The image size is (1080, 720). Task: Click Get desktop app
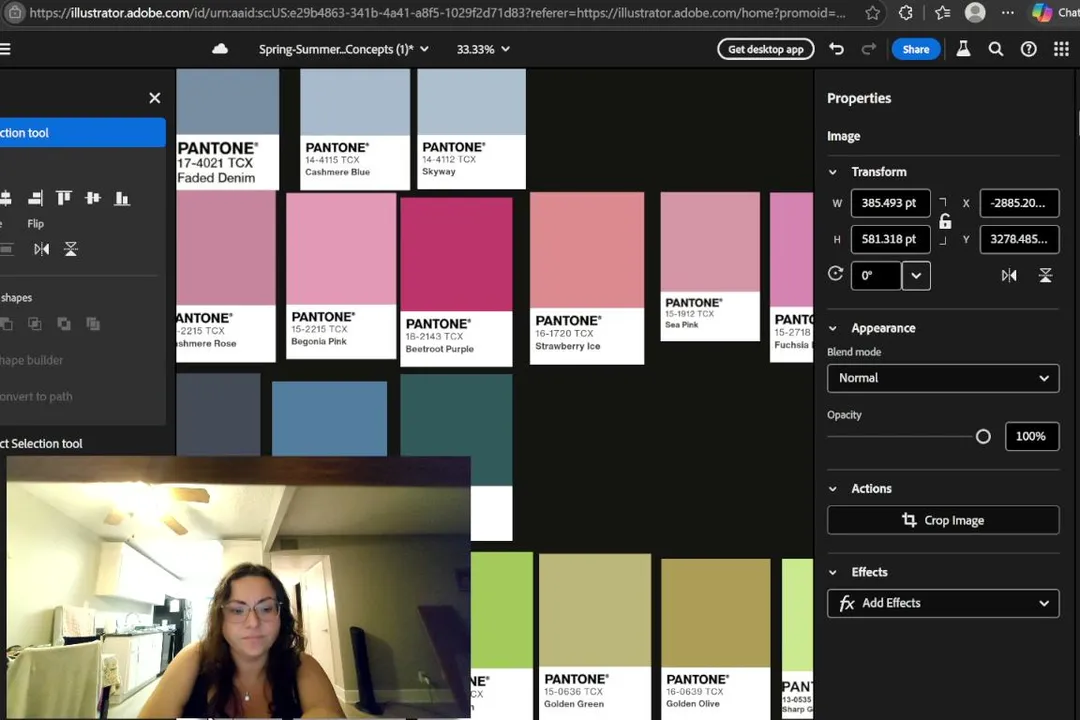point(766,49)
